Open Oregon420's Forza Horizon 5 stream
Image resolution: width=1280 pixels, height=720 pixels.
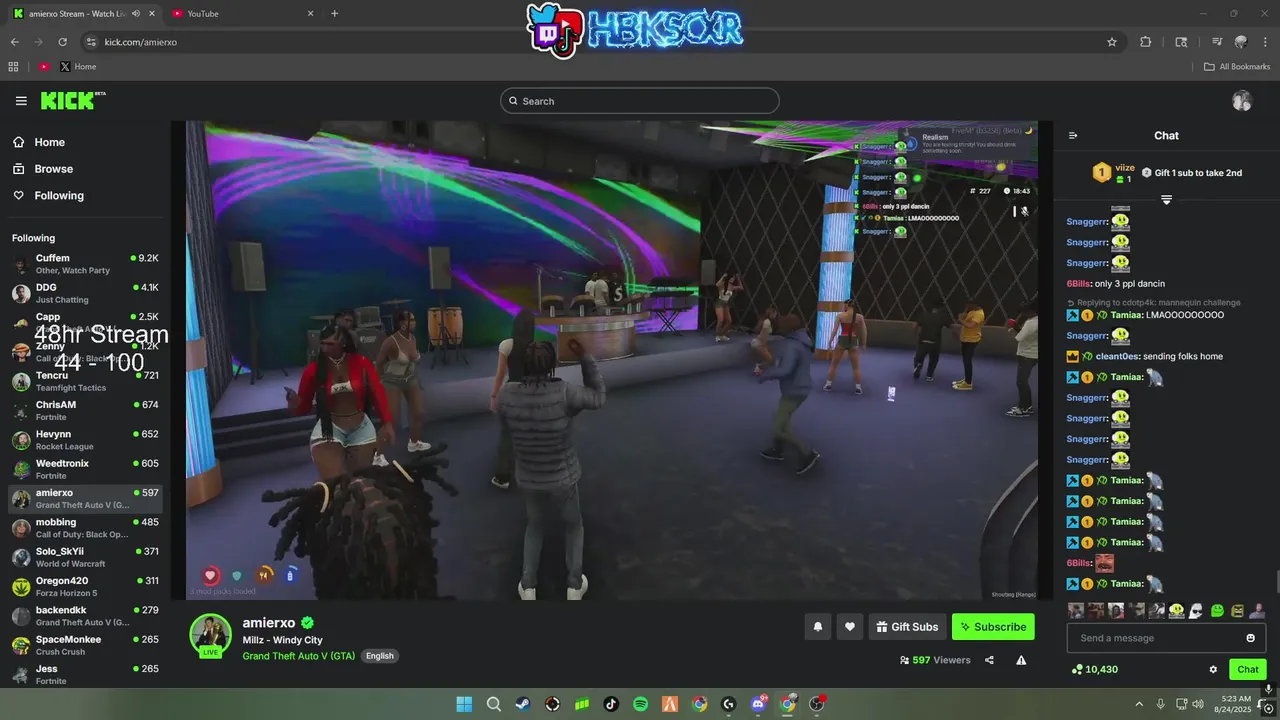coord(85,586)
